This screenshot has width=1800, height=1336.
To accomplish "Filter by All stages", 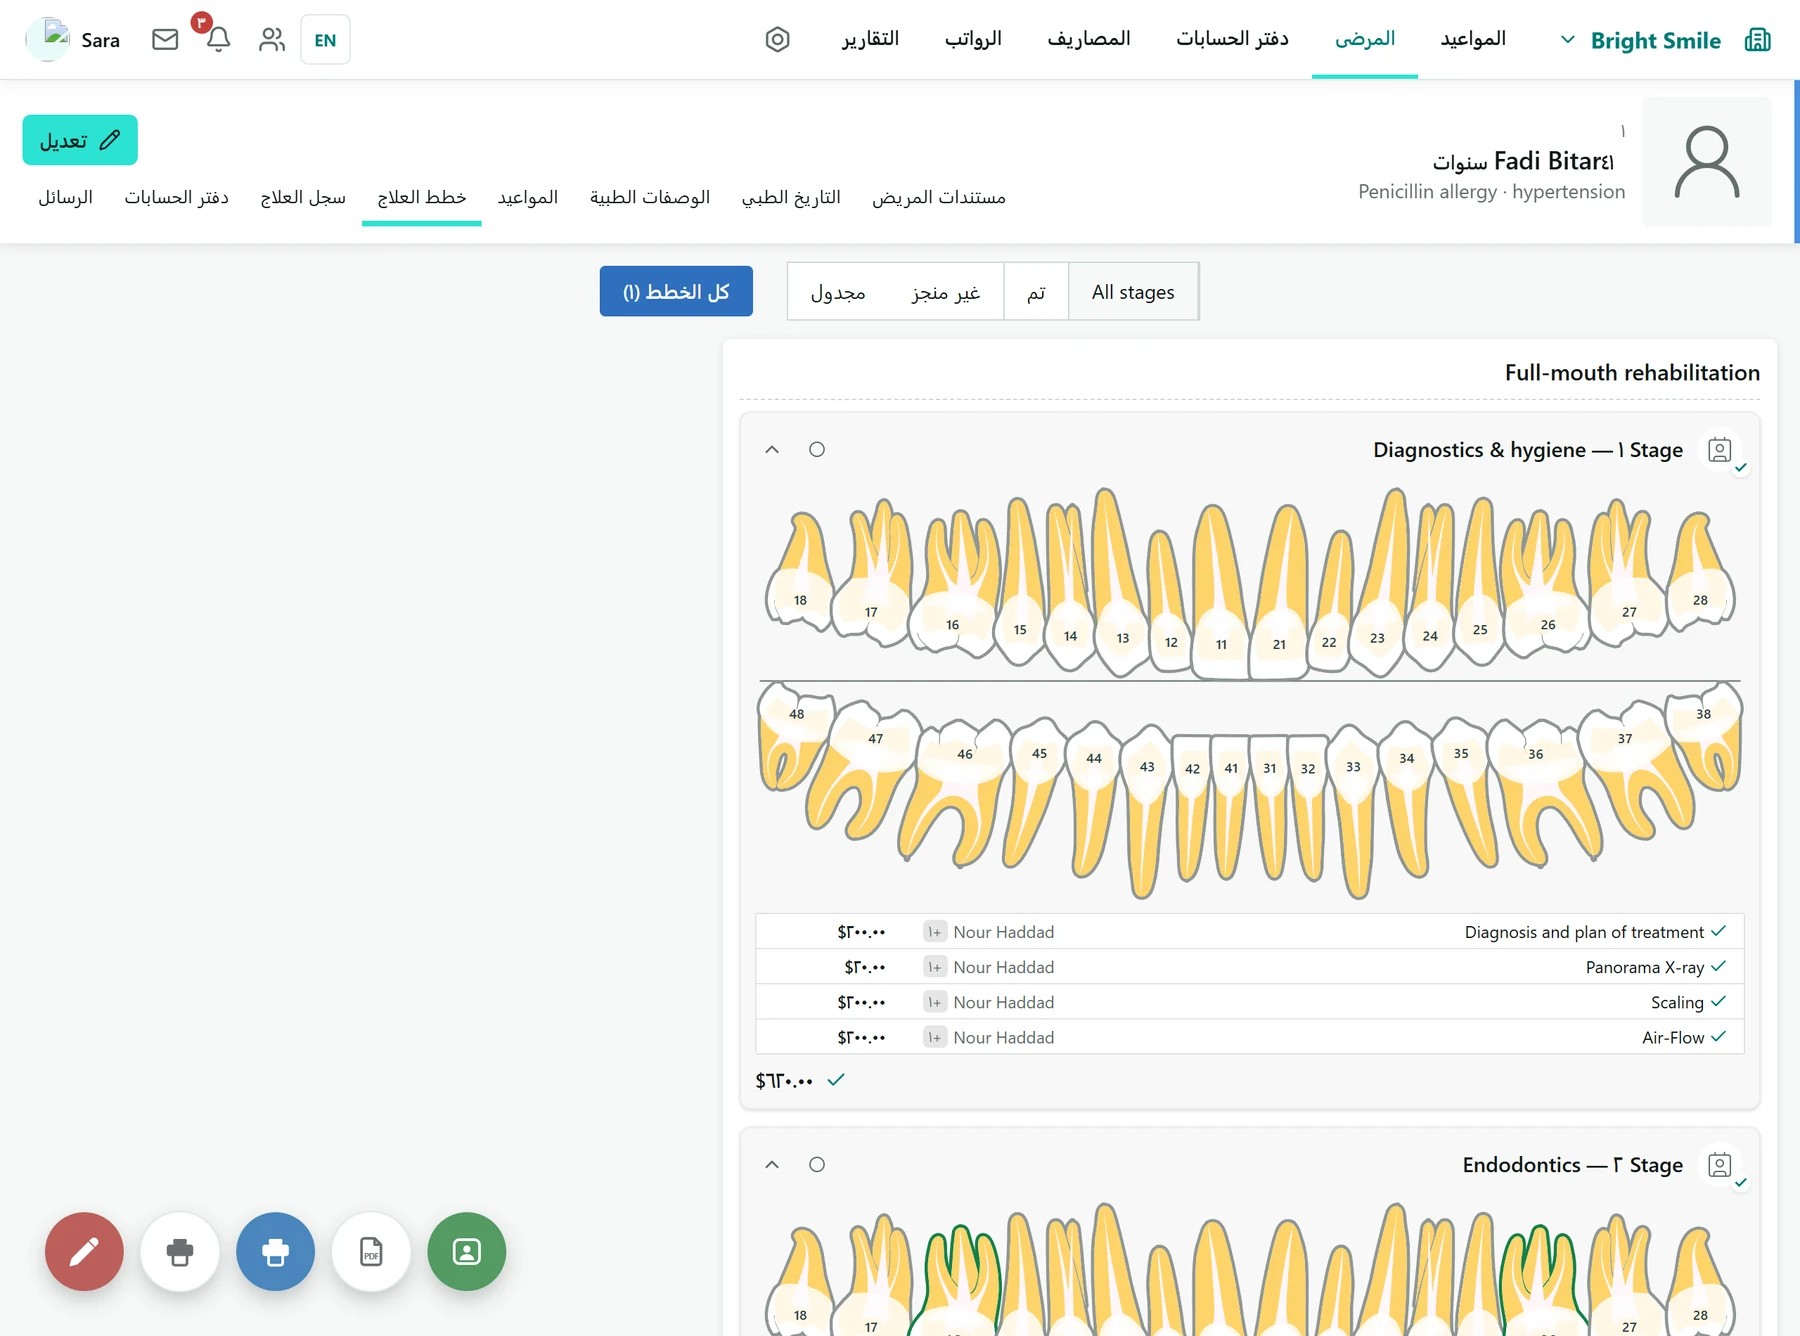I will pos(1133,292).
